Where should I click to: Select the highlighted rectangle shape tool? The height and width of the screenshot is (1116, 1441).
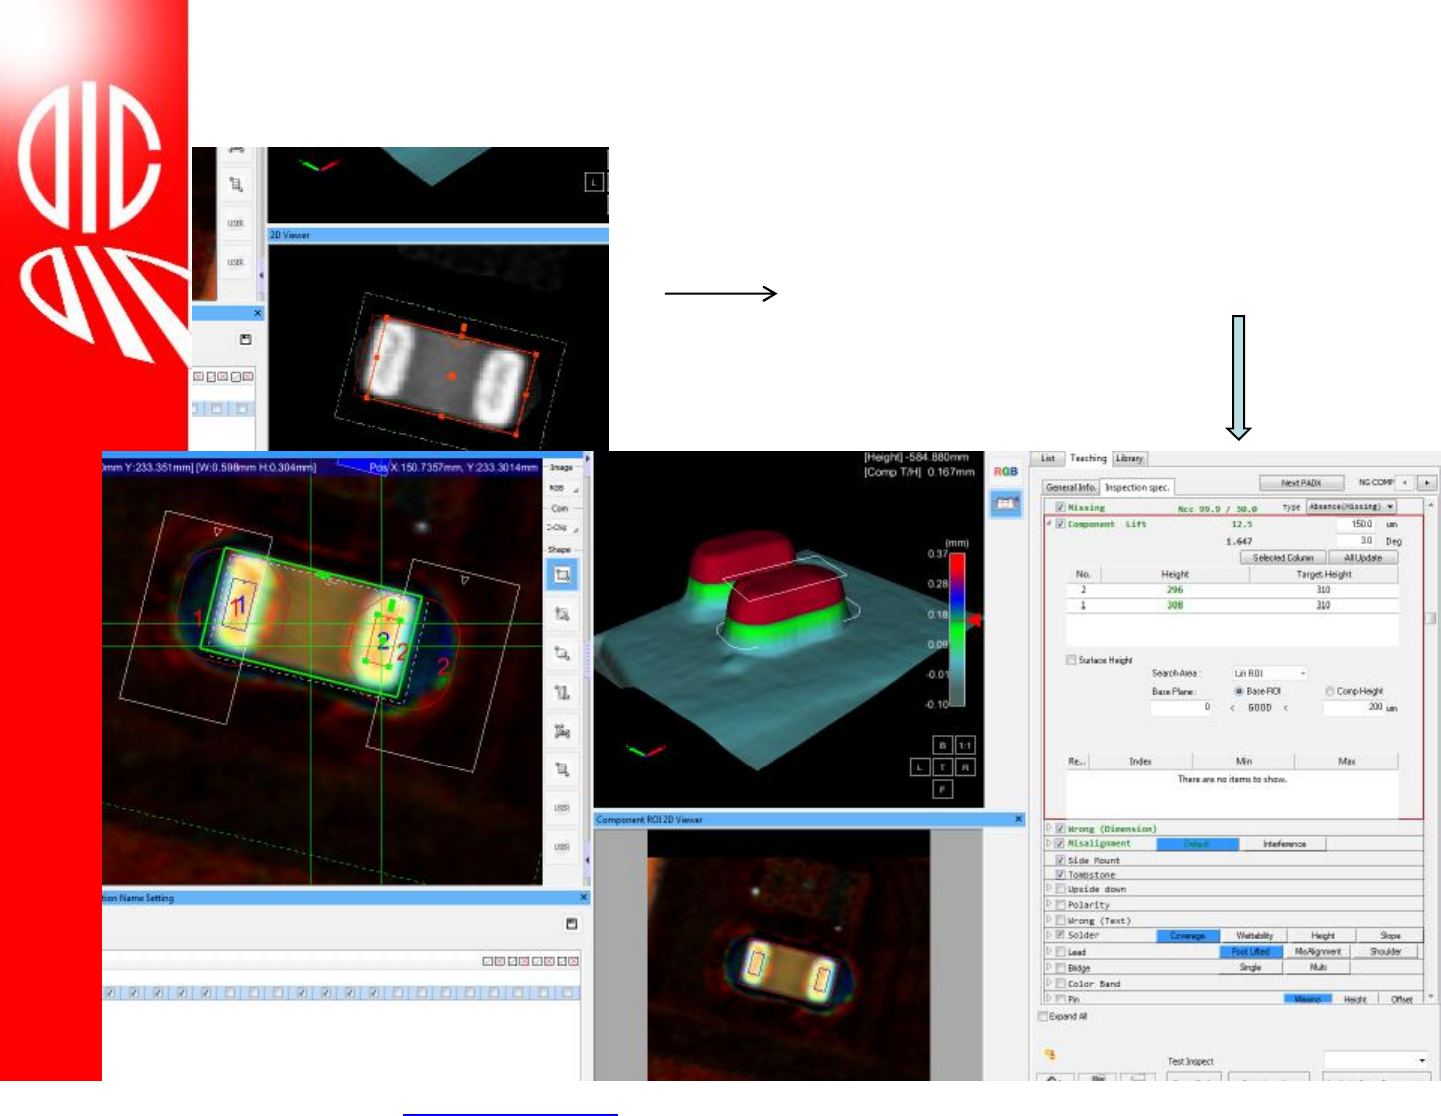pyautogui.click(x=562, y=575)
